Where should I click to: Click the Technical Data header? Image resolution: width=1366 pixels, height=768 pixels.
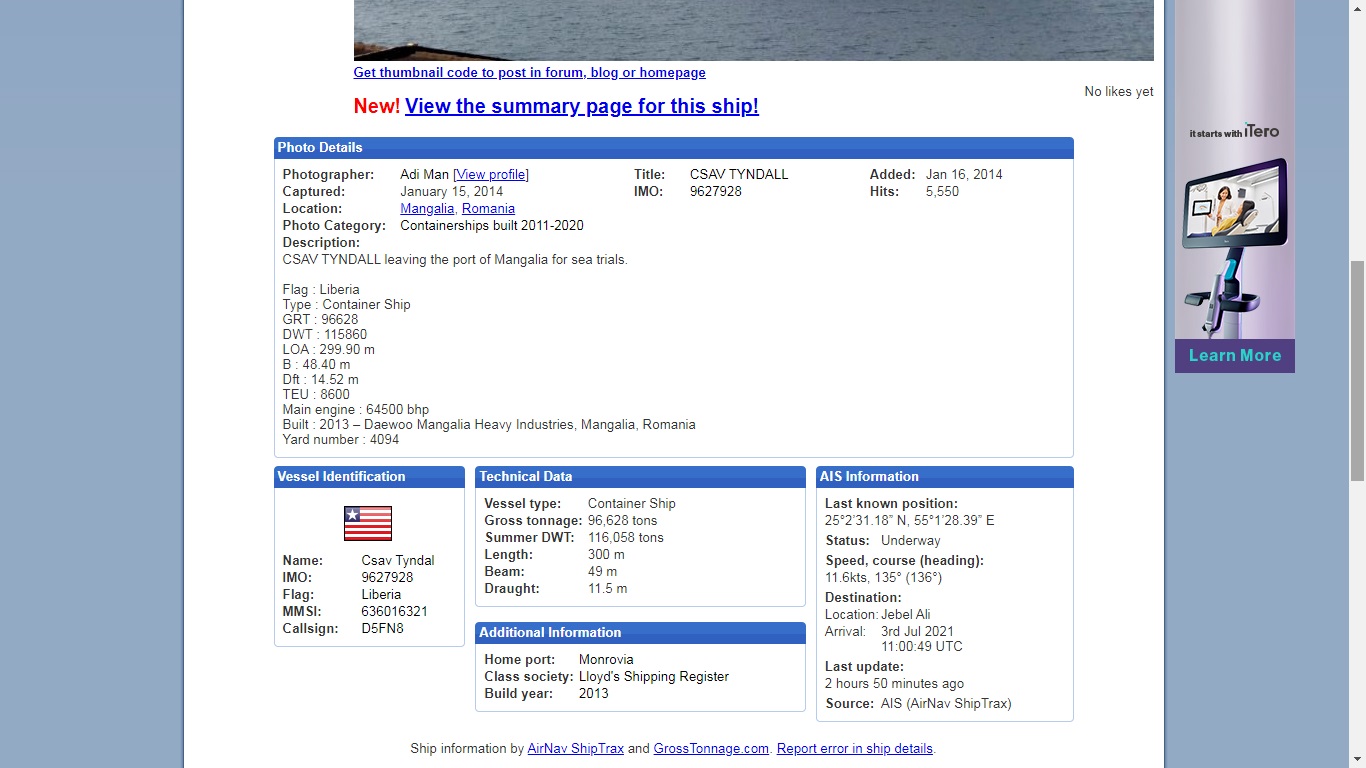(640, 477)
